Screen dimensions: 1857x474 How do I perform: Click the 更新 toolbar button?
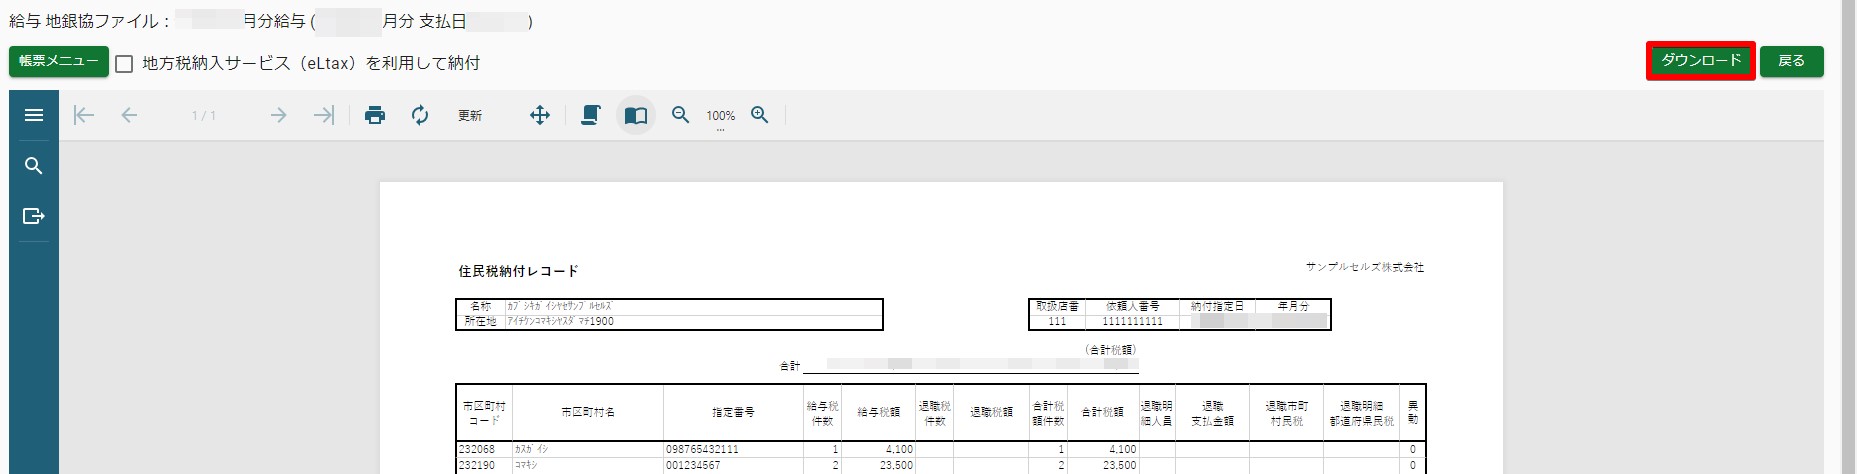(x=470, y=116)
